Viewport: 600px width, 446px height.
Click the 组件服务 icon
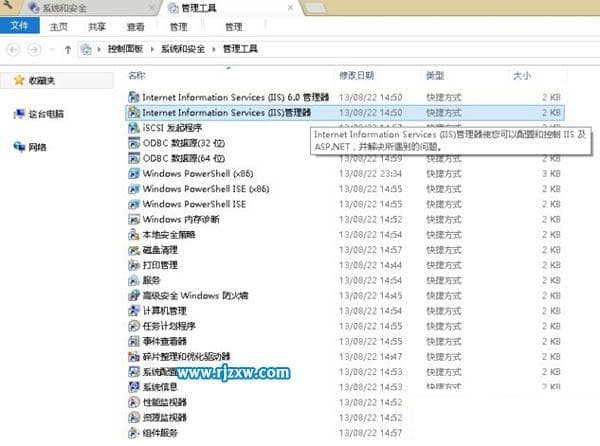pos(134,433)
